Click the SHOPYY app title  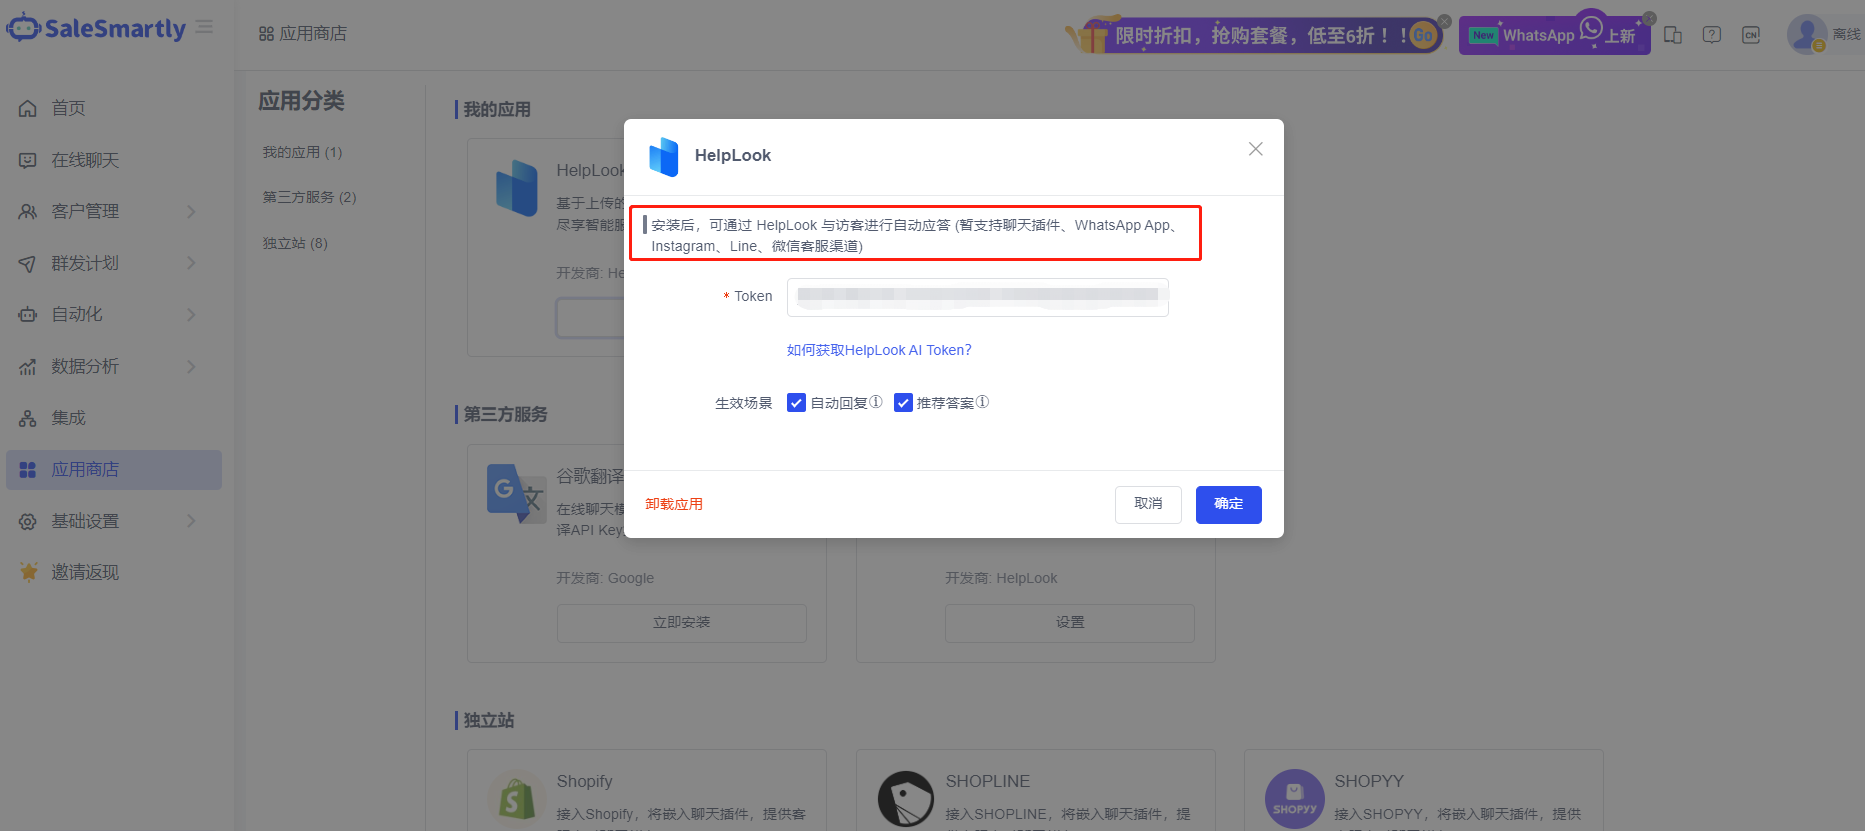pyautogui.click(x=1369, y=781)
